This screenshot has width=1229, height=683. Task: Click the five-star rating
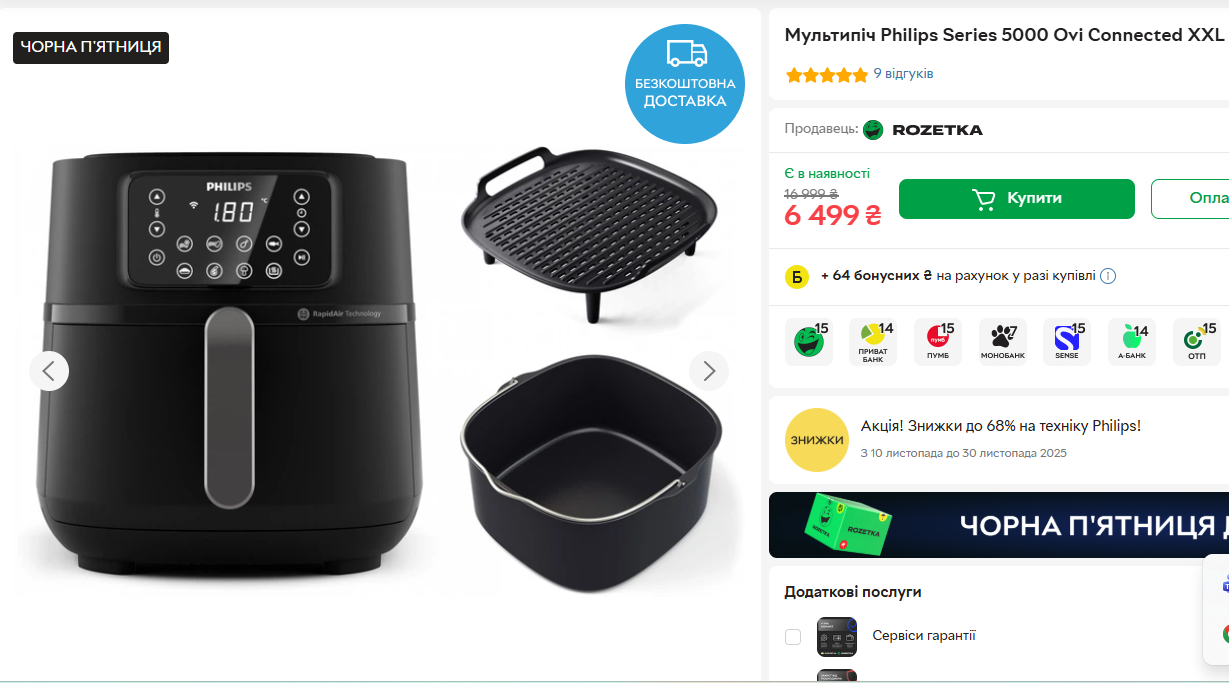(826, 75)
